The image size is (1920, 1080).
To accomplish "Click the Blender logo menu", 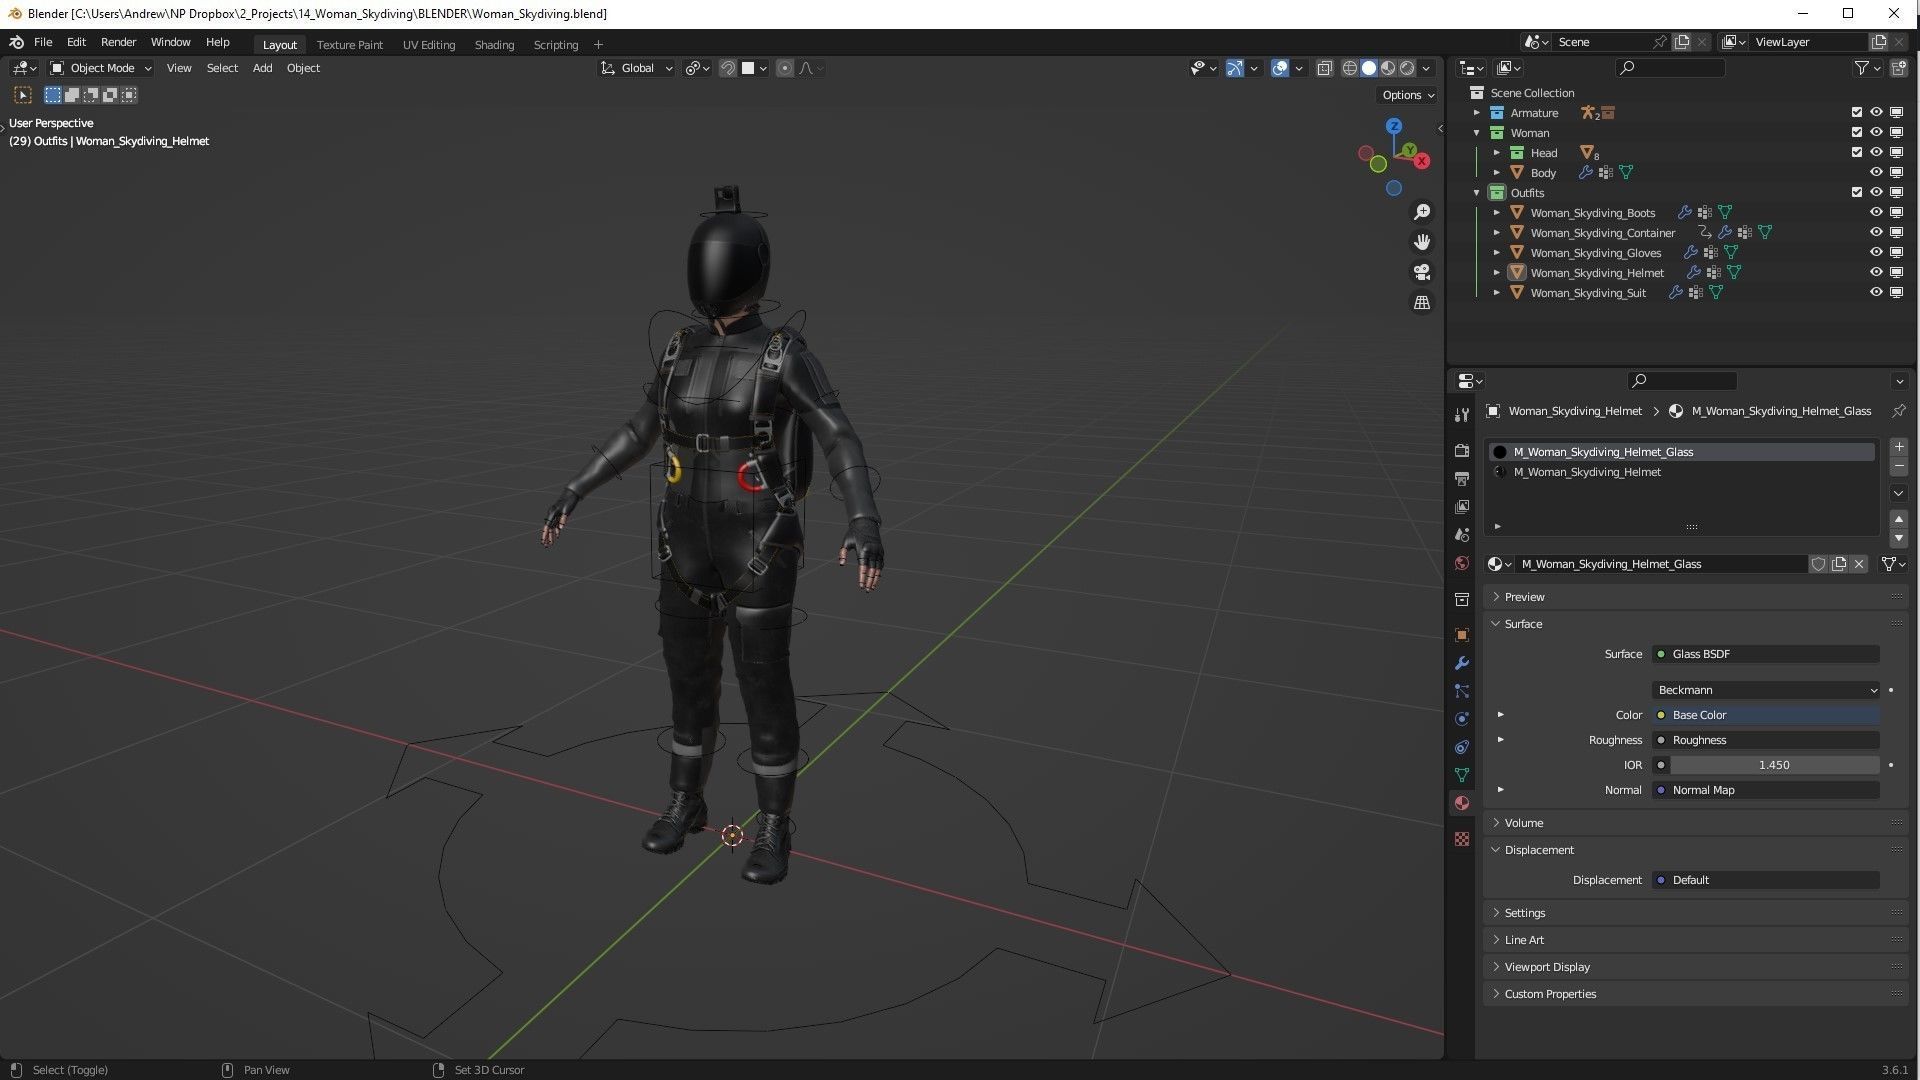I will [x=16, y=42].
